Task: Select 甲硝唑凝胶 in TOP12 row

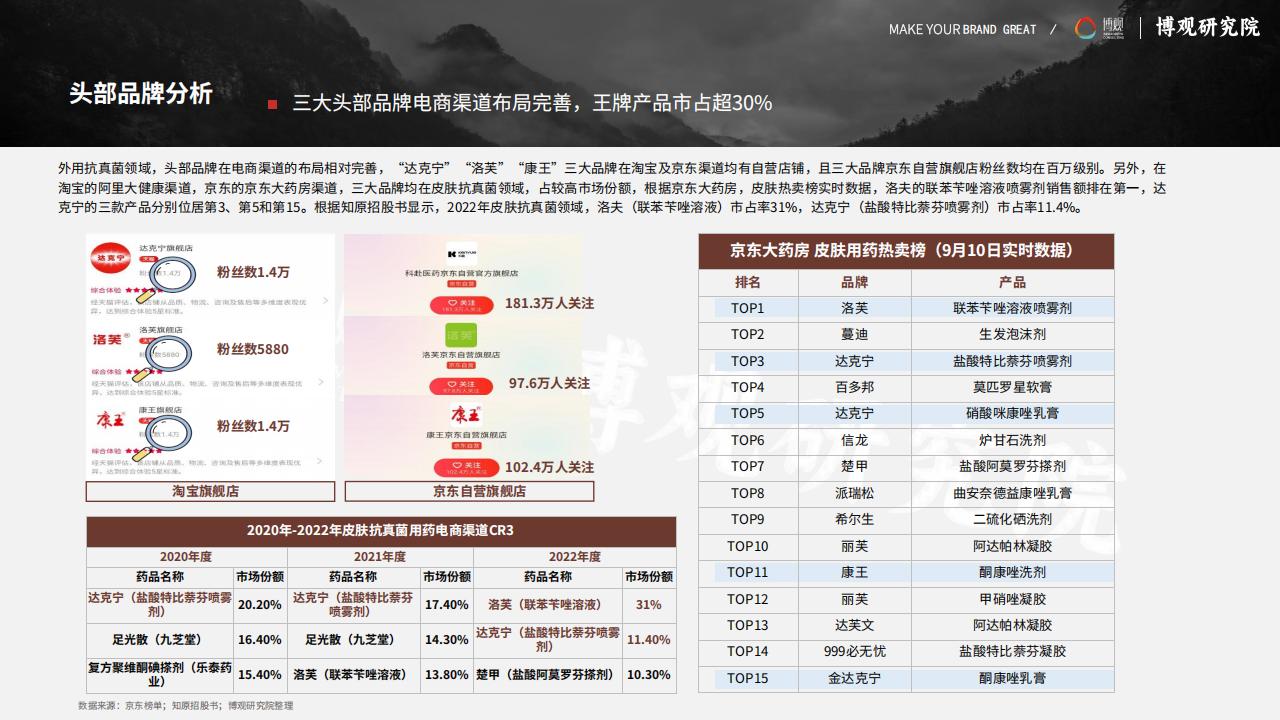Action: click(x=1012, y=599)
